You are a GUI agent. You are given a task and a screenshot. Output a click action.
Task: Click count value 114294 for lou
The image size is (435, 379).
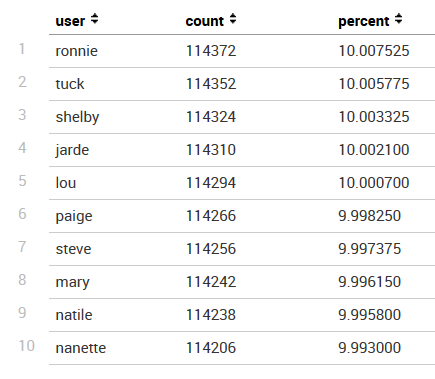[x=211, y=183]
